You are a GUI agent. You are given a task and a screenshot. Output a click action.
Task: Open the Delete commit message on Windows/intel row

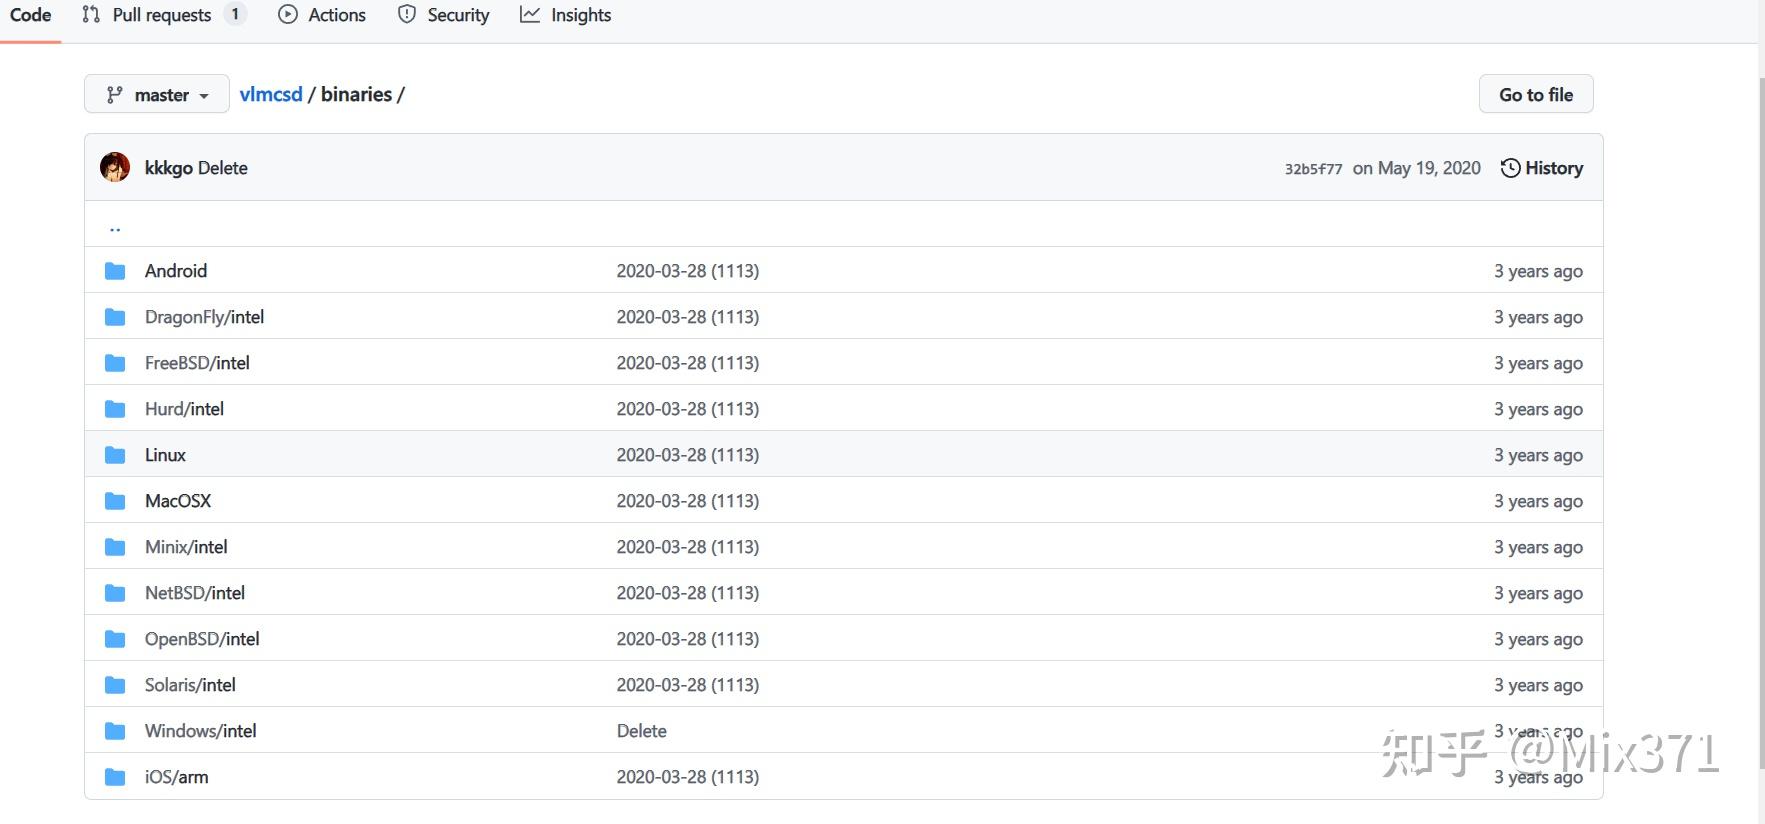pos(641,731)
